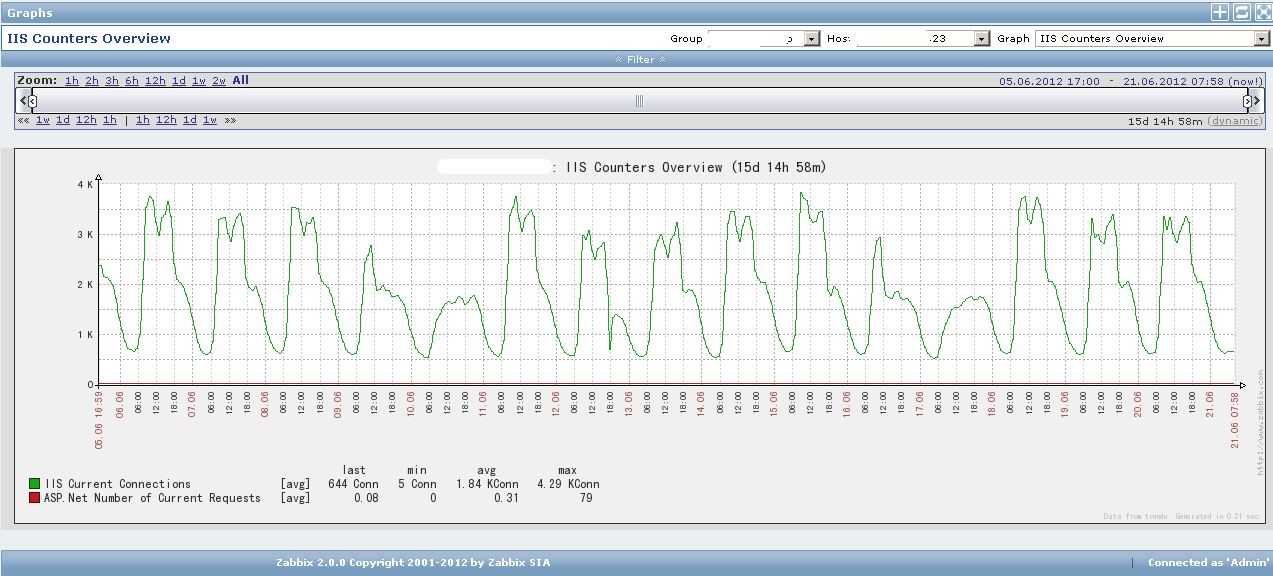The width and height of the screenshot is (1273, 576).
Task: Move forward 1h in the lower navigation row
Action: coord(143,120)
